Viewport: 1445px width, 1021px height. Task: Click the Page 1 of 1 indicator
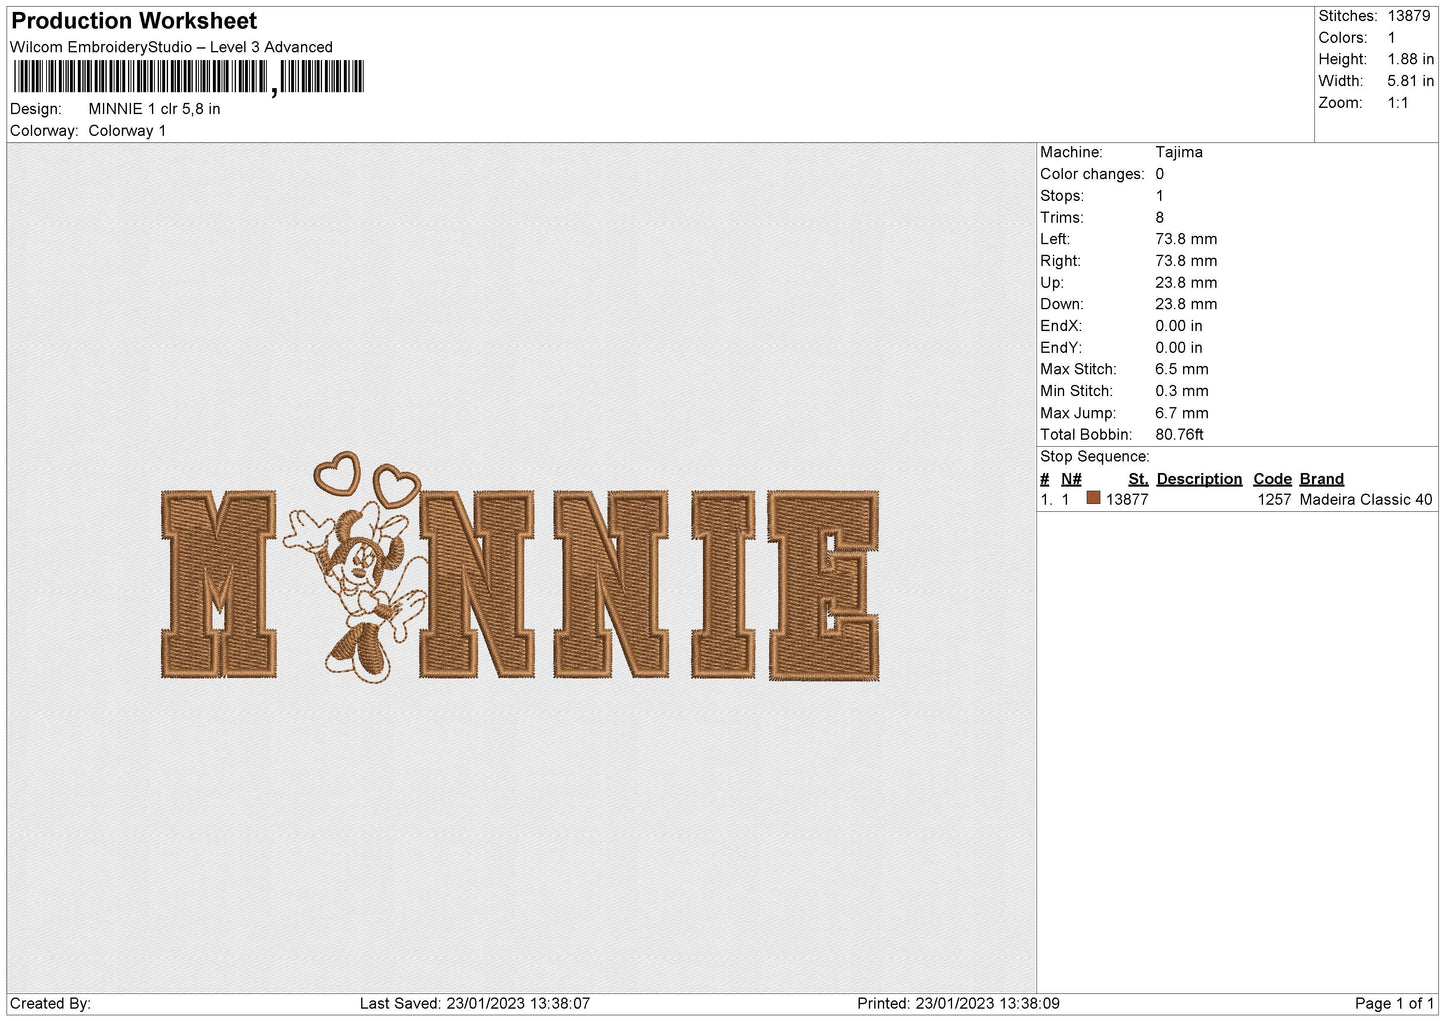click(1394, 1003)
